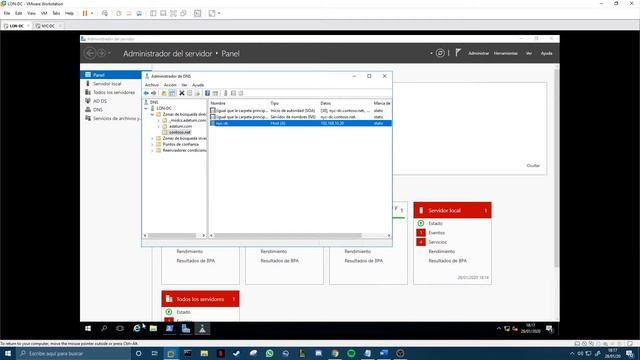Click the back arrow in DNS Manager toolbar
Screen dimensions: 640x360
coord(146,93)
